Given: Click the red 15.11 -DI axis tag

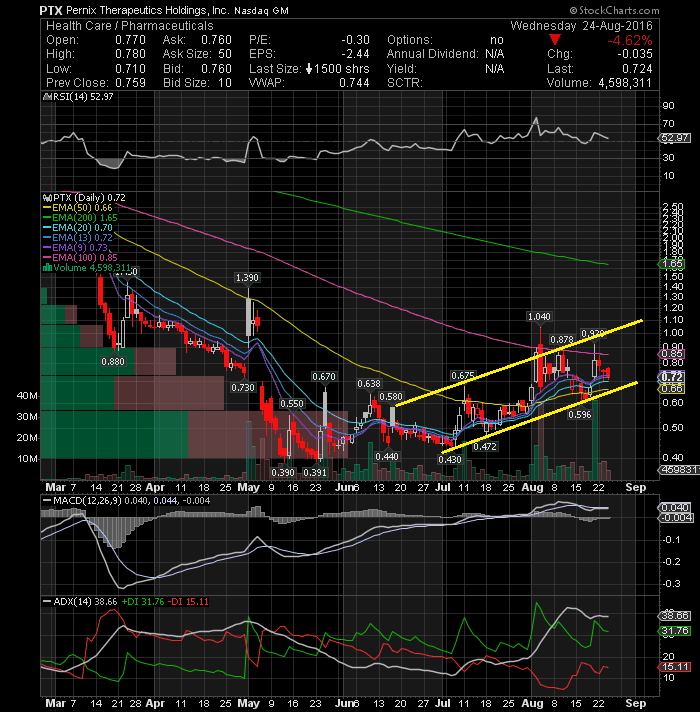Looking at the screenshot, I should [x=675, y=667].
